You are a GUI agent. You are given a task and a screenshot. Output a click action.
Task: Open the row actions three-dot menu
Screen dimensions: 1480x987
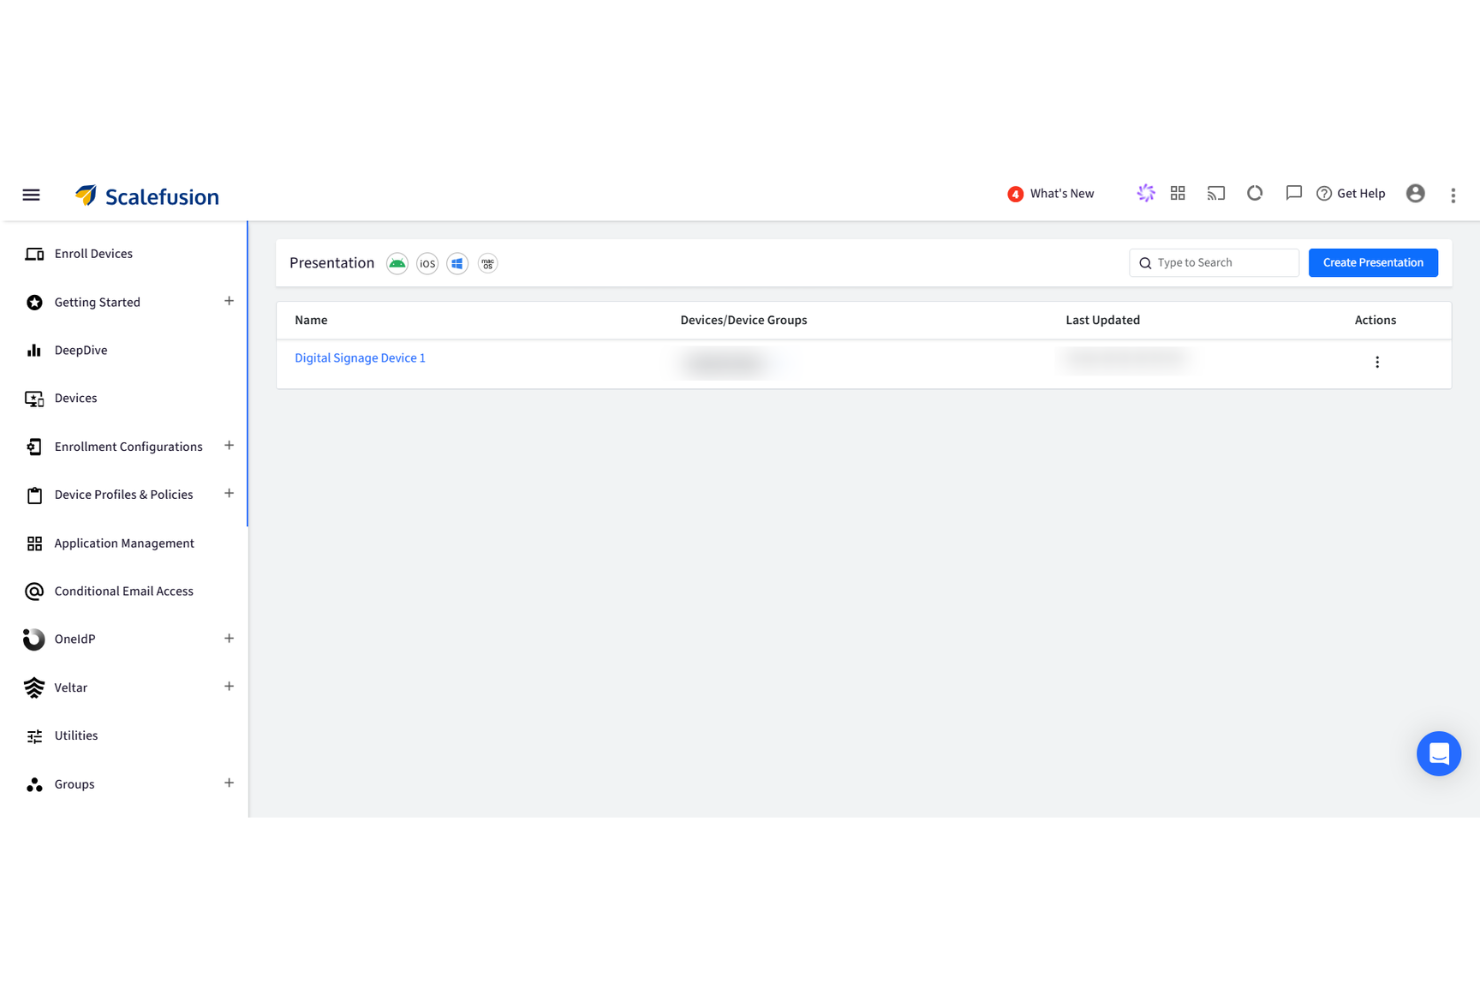pyautogui.click(x=1377, y=362)
